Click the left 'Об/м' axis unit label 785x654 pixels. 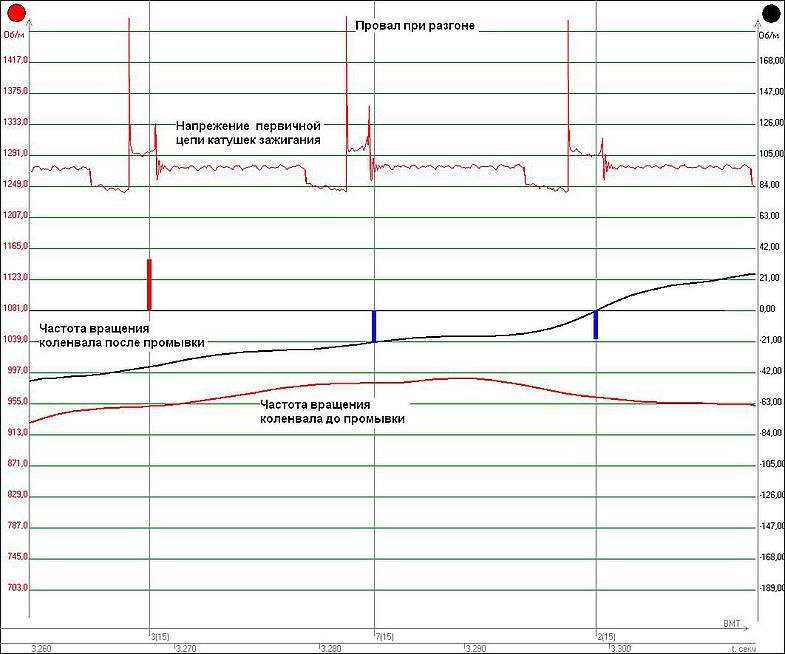click(14, 35)
